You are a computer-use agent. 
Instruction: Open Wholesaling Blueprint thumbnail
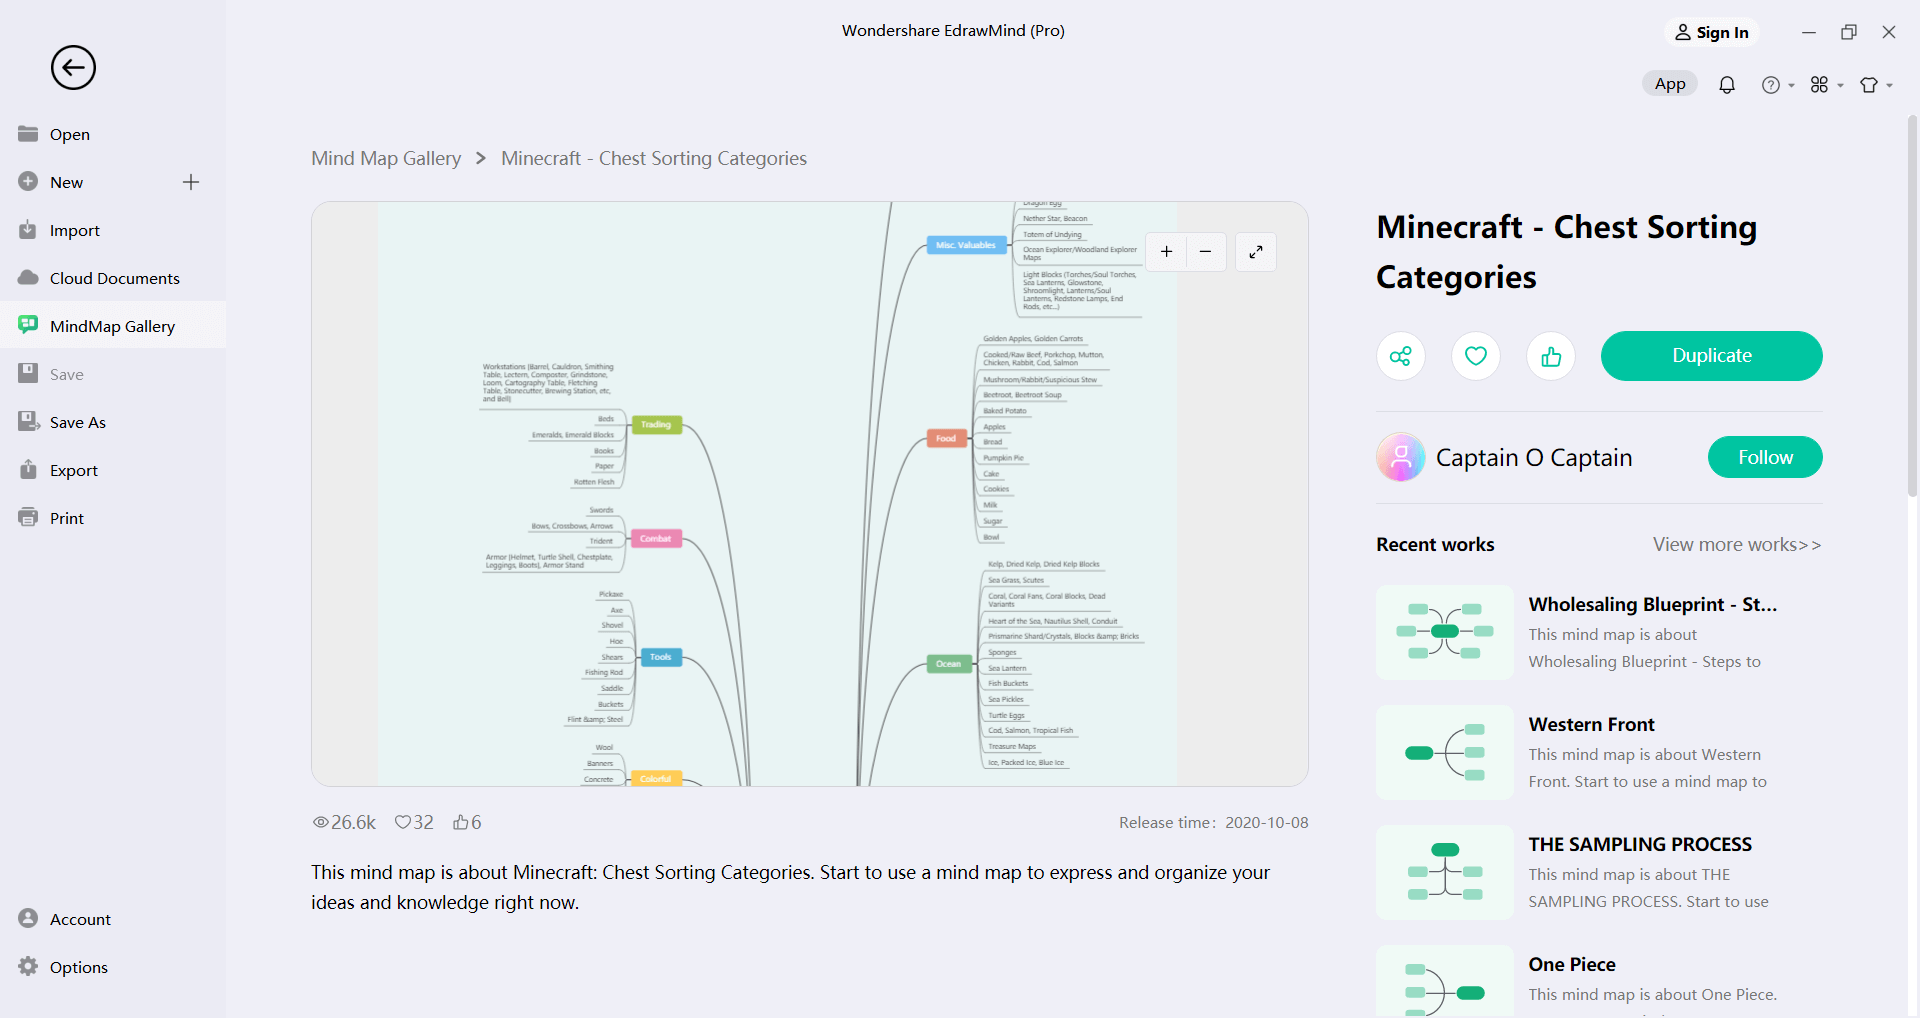[x=1445, y=632]
